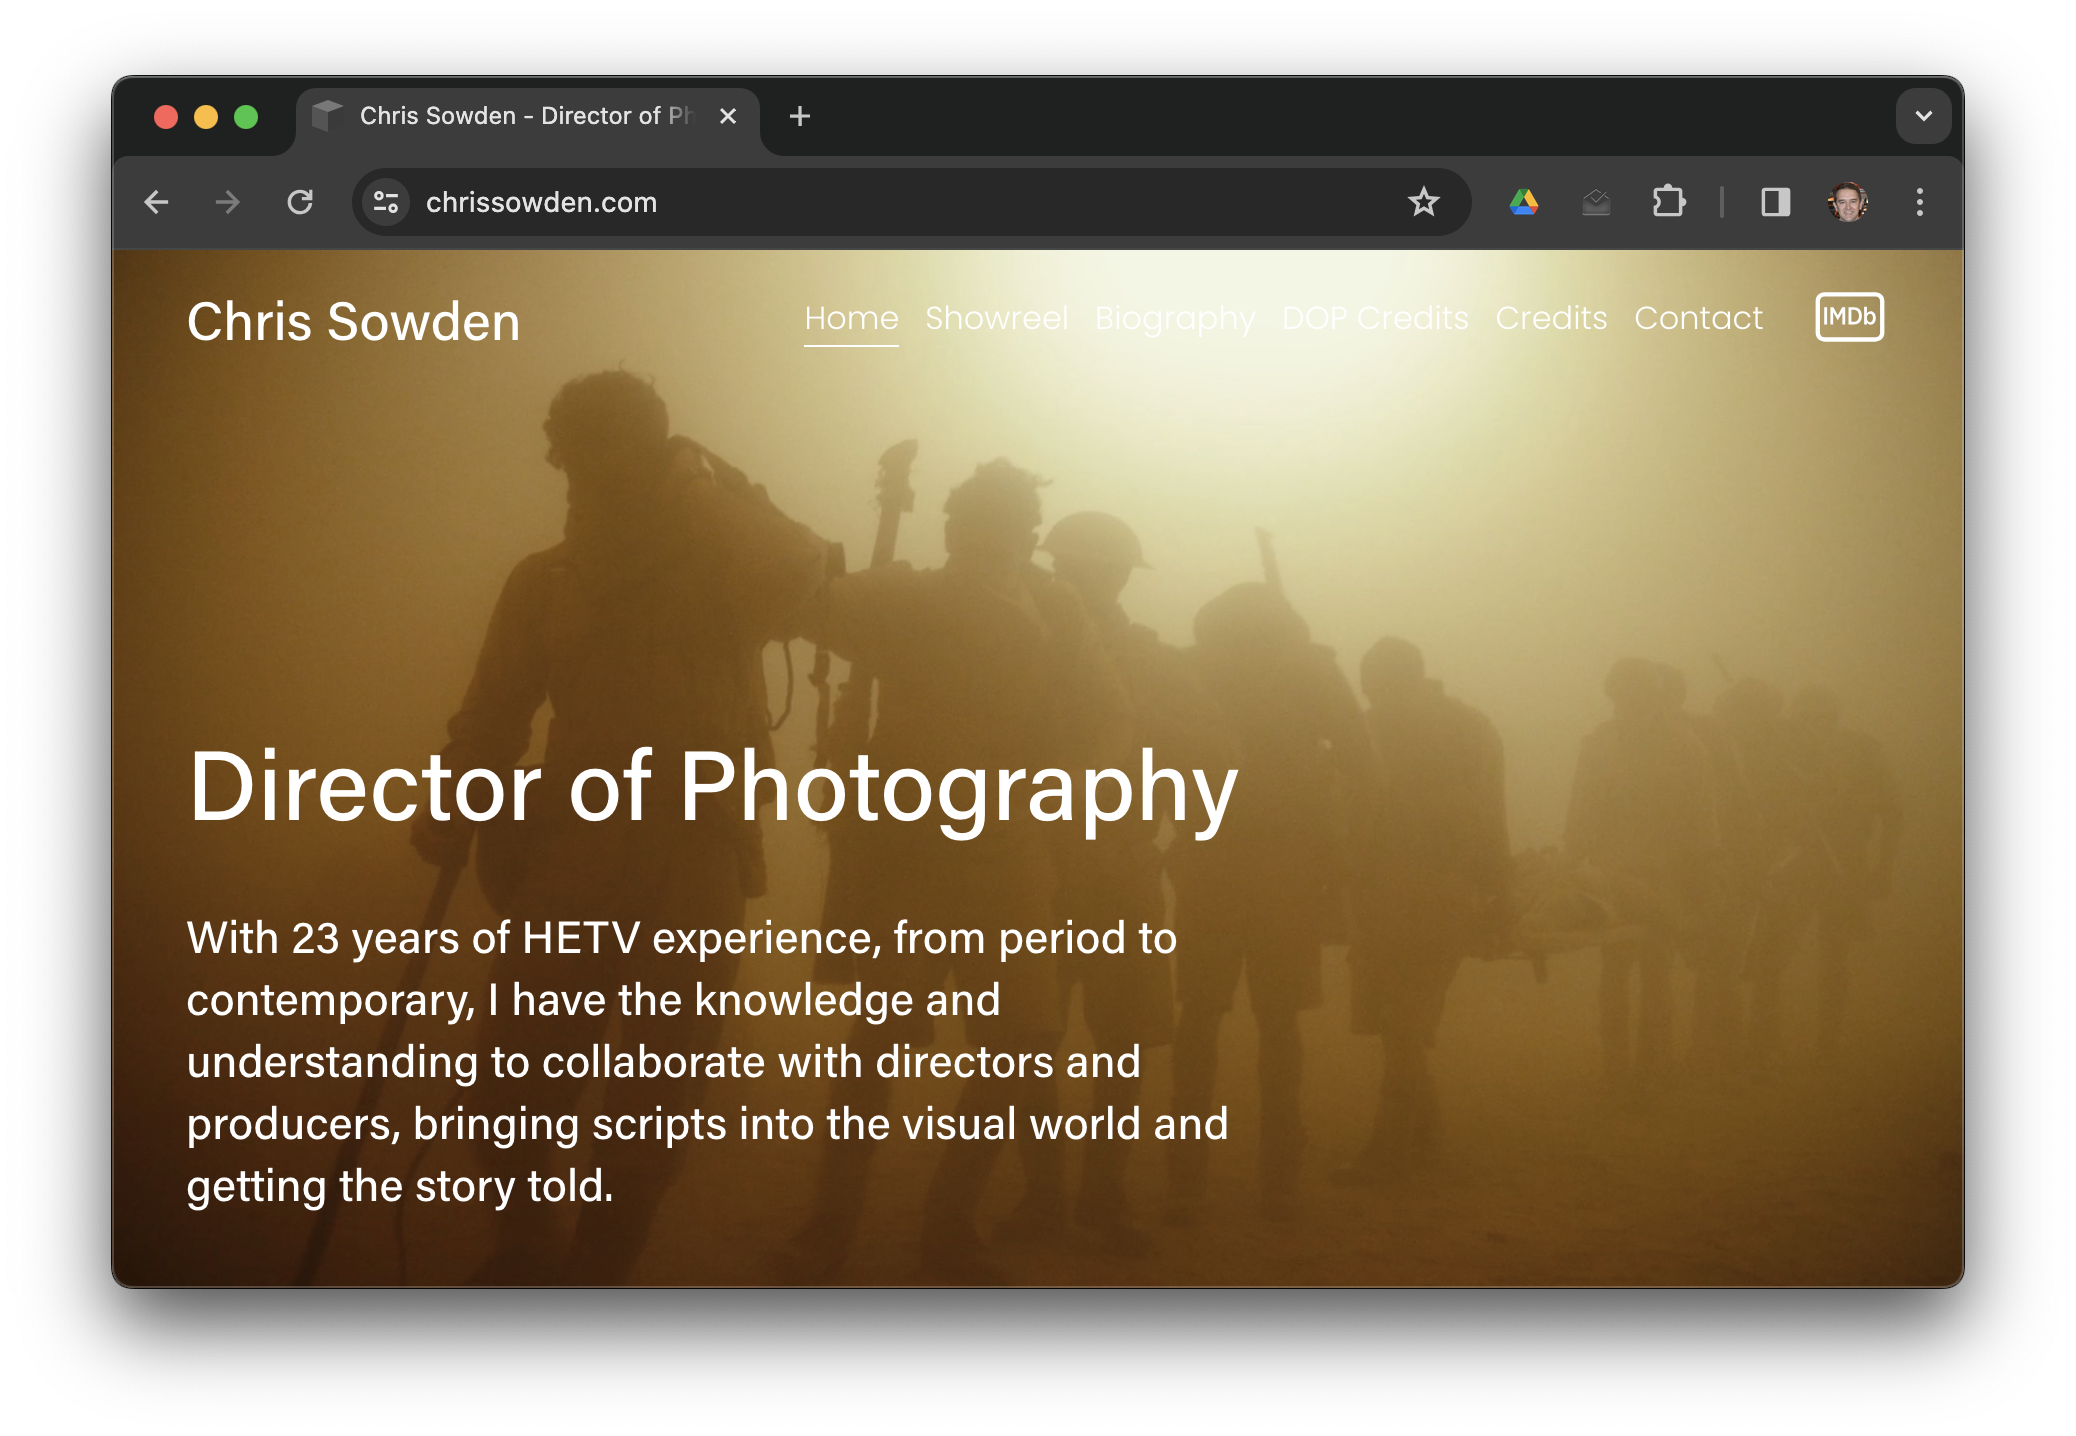This screenshot has height=1436, width=2076.
Task: Expand the tab search dropdown chevron
Action: 1923,116
